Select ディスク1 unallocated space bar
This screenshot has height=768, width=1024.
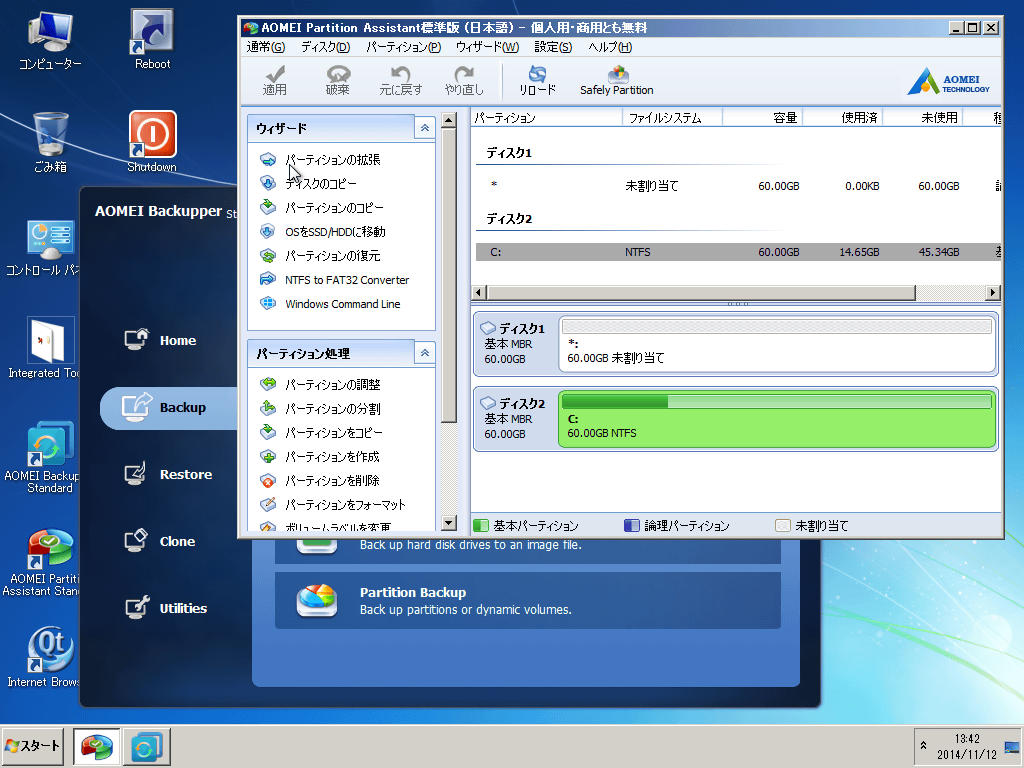[777, 344]
